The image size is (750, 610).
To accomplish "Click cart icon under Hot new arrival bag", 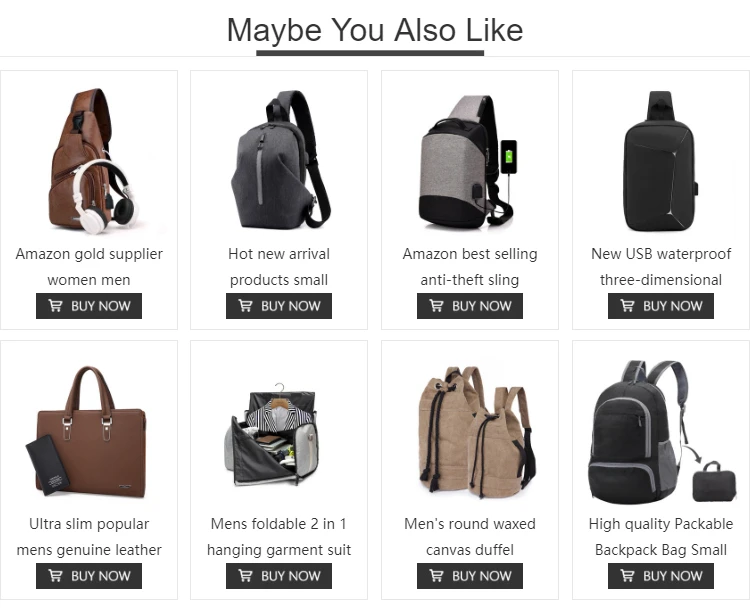I will pos(245,305).
